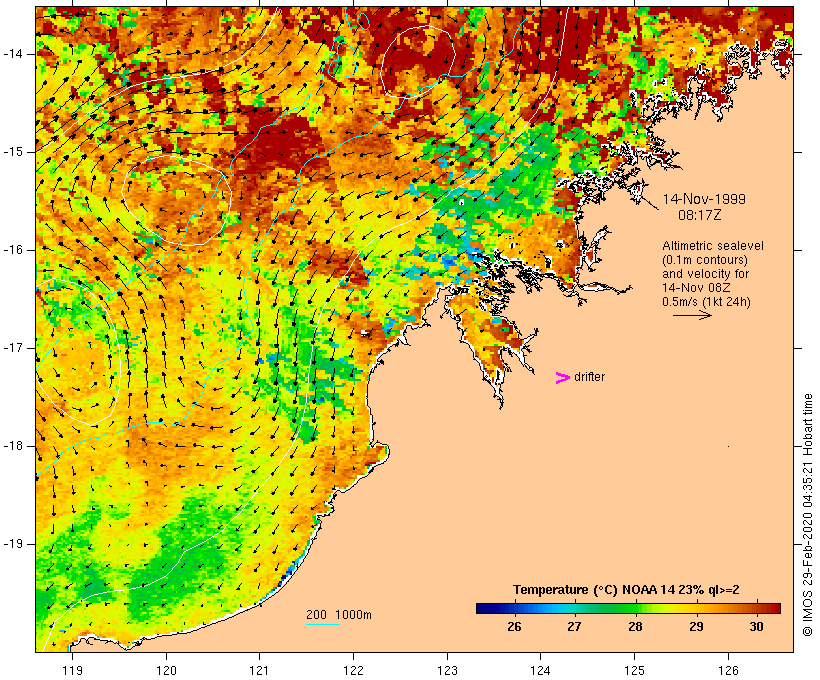The image size is (820, 680).
Task: Click the latitude axis label -15
Action: pos(13,152)
